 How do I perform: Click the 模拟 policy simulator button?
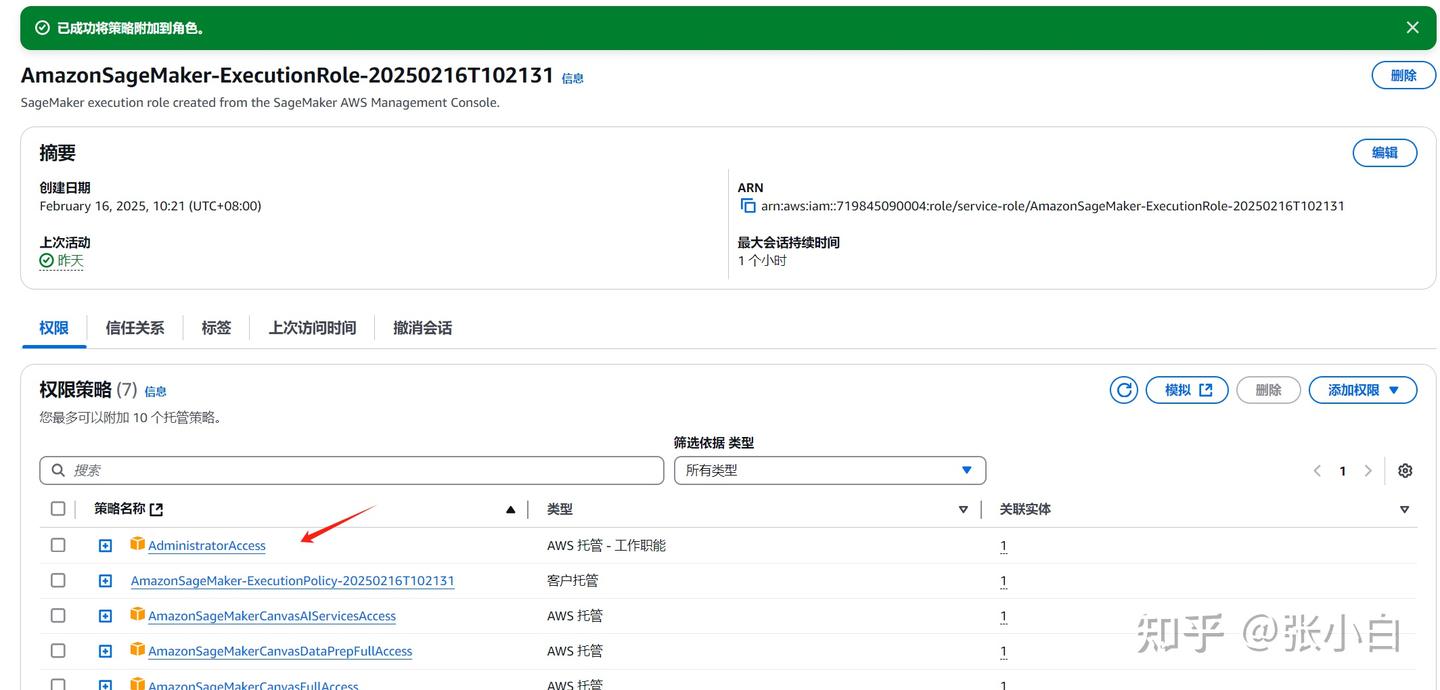(1187, 390)
